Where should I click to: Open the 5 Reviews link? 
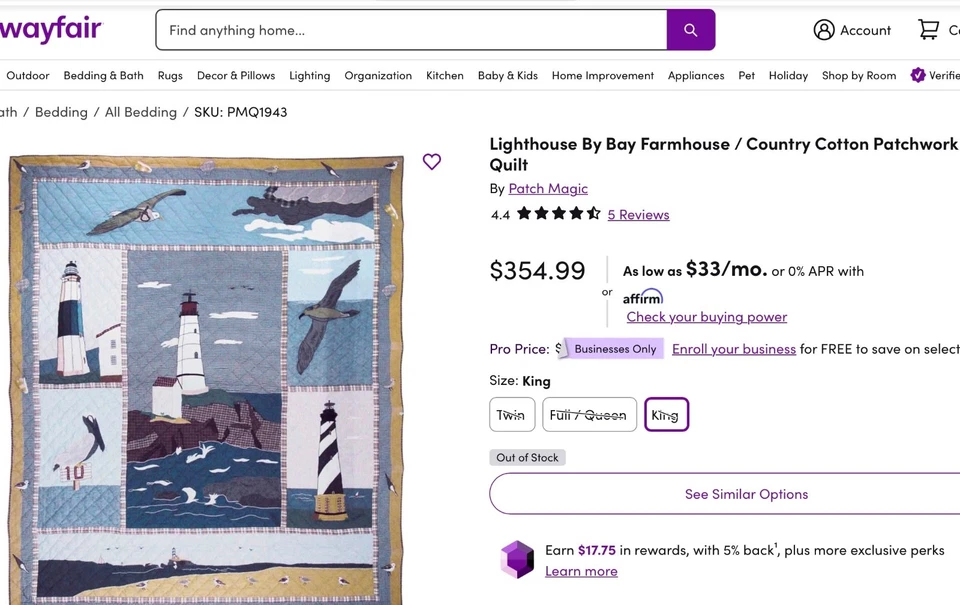(x=638, y=214)
